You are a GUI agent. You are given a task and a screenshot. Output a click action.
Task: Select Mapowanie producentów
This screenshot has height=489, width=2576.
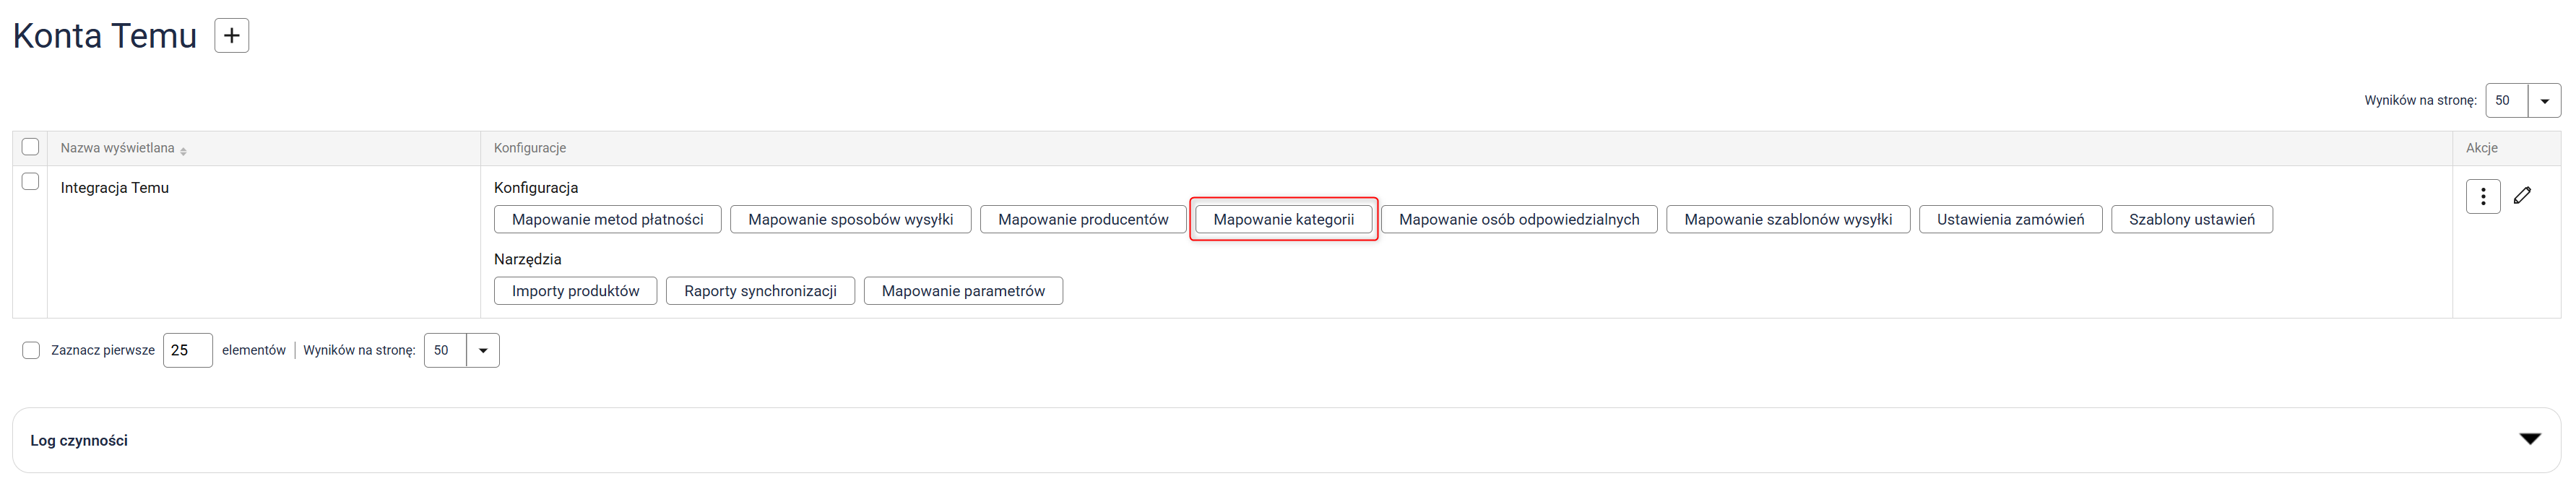coord(1082,219)
